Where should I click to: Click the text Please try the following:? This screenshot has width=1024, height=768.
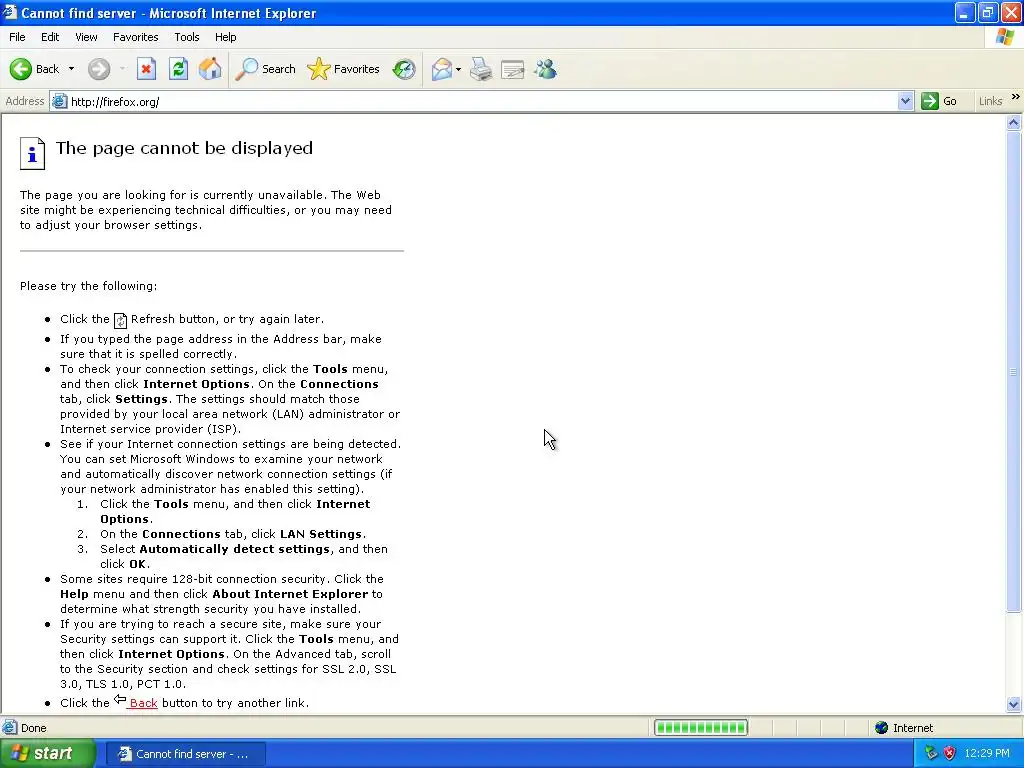click(88, 286)
